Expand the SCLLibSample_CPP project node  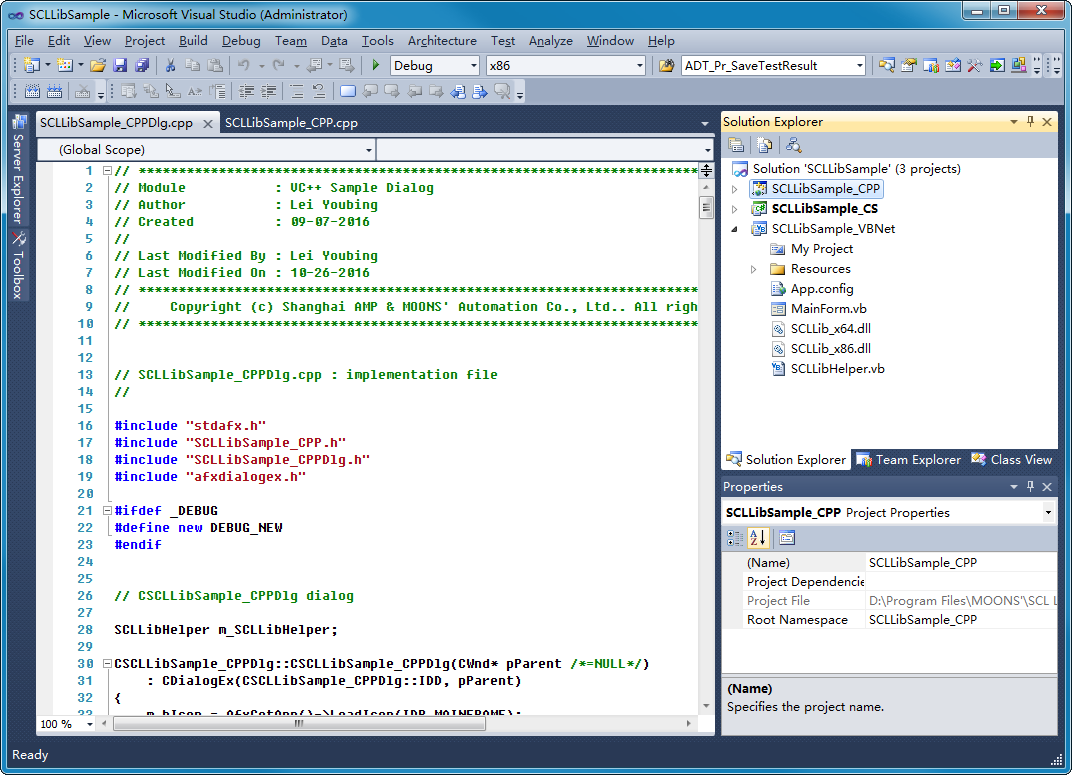coord(735,189)
